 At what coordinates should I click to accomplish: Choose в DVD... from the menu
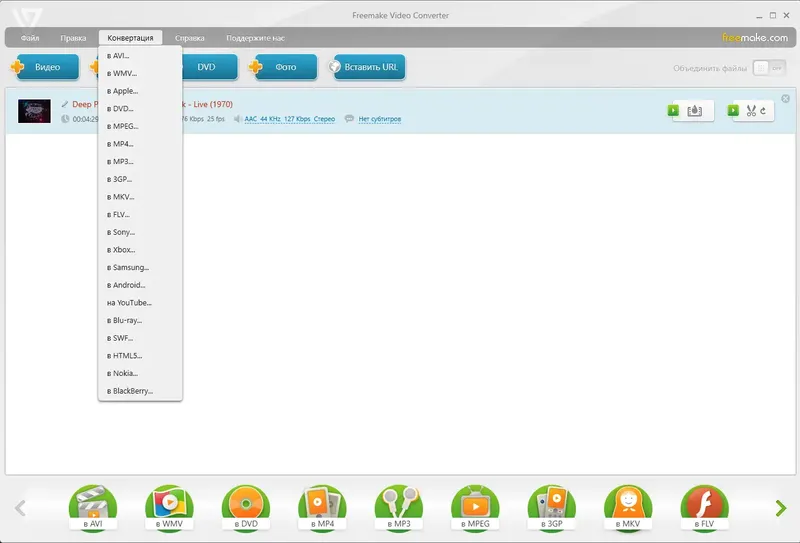[140, 109]
